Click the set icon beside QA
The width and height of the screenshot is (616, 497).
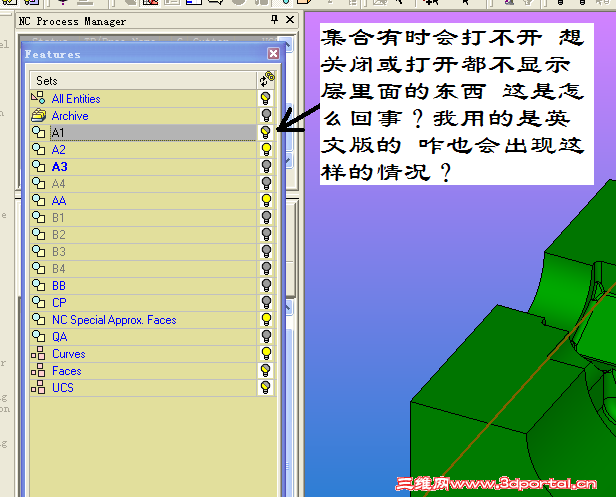coord(38,336)
